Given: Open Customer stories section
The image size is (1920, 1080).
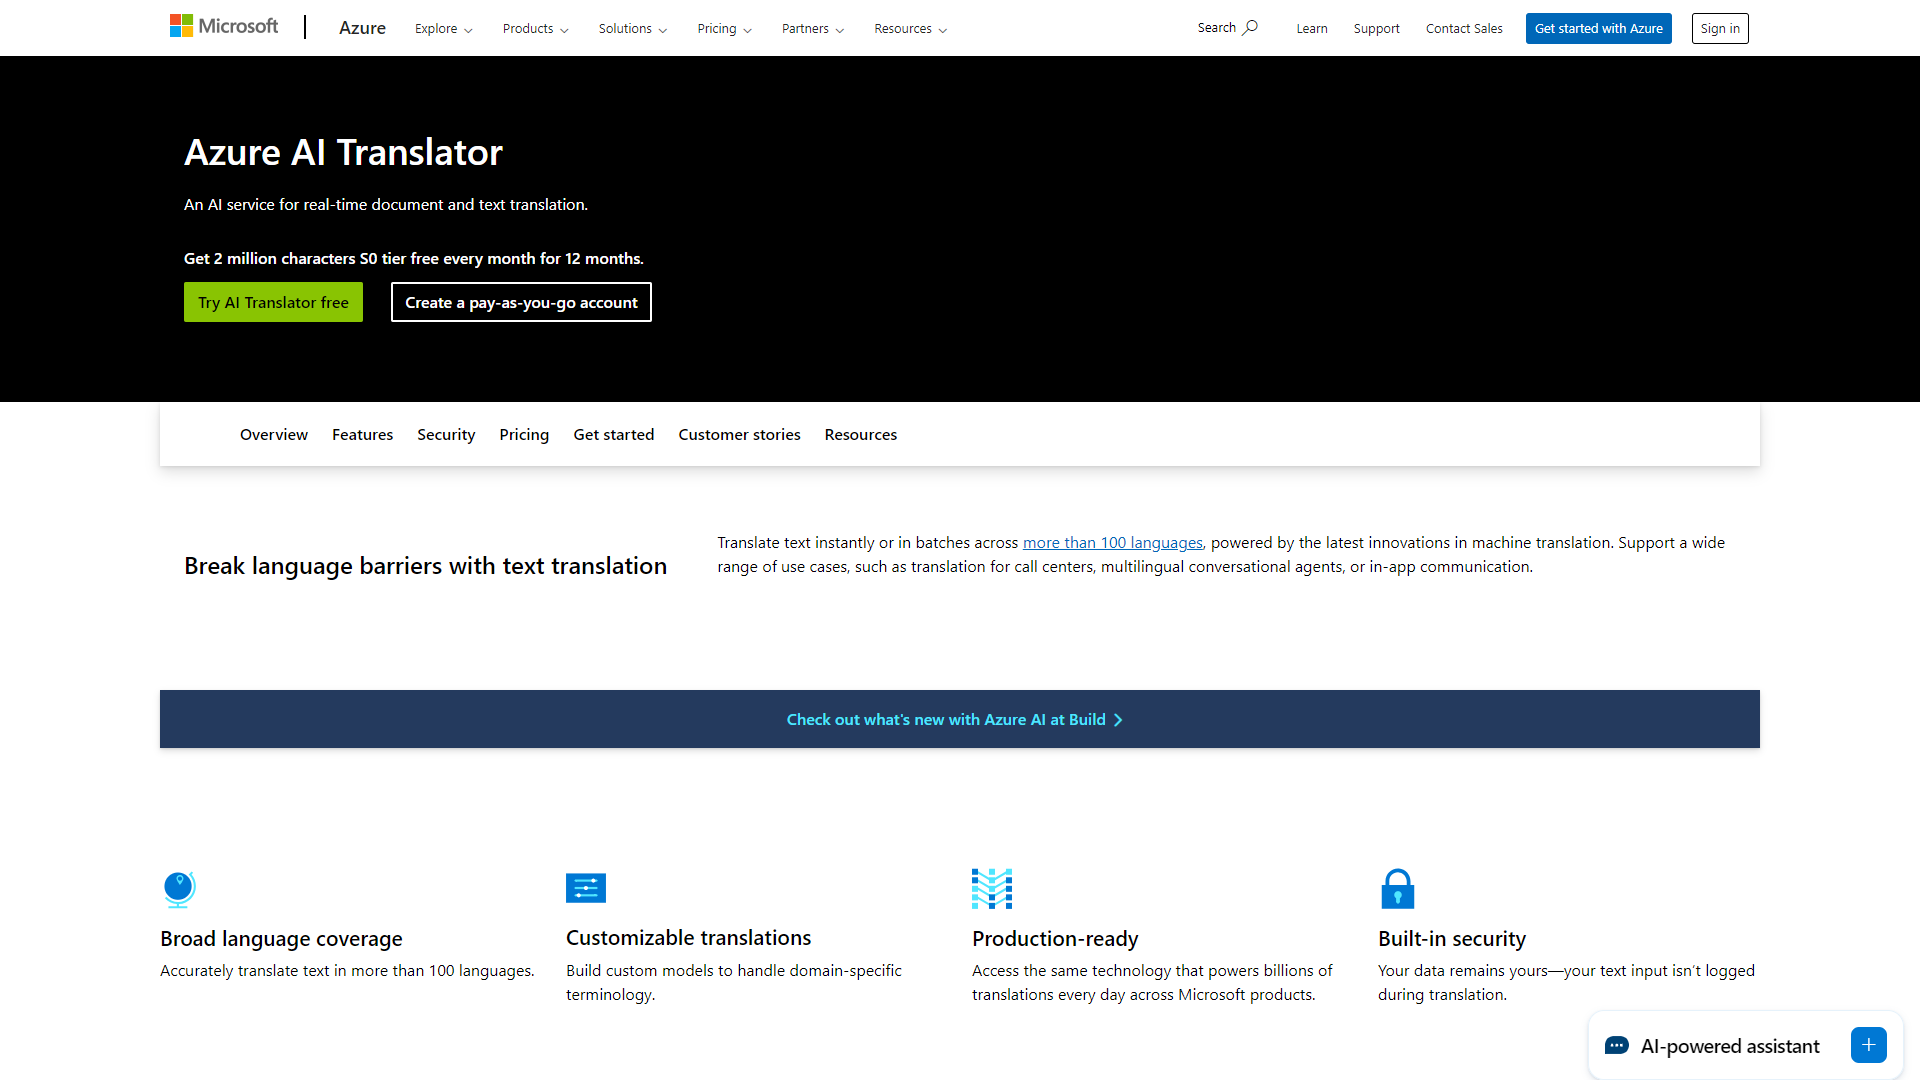Looking at the screenshot, I should tap(740, 434).
